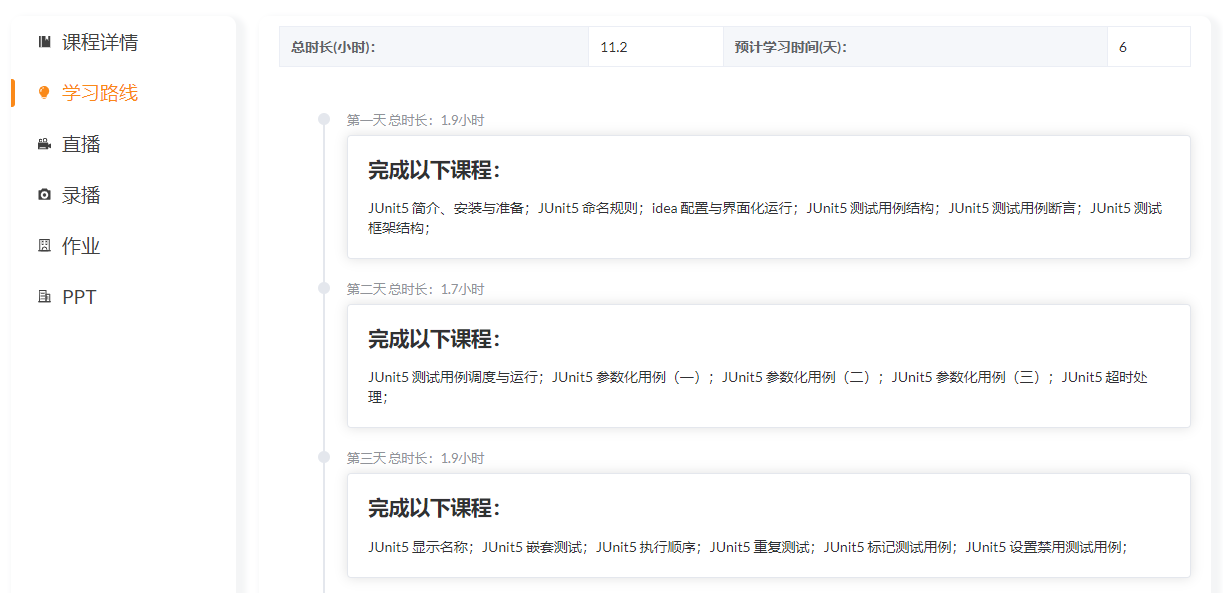Select the second day timeline dot
Screen dimensions: 1223x593
tap(324, 288)
